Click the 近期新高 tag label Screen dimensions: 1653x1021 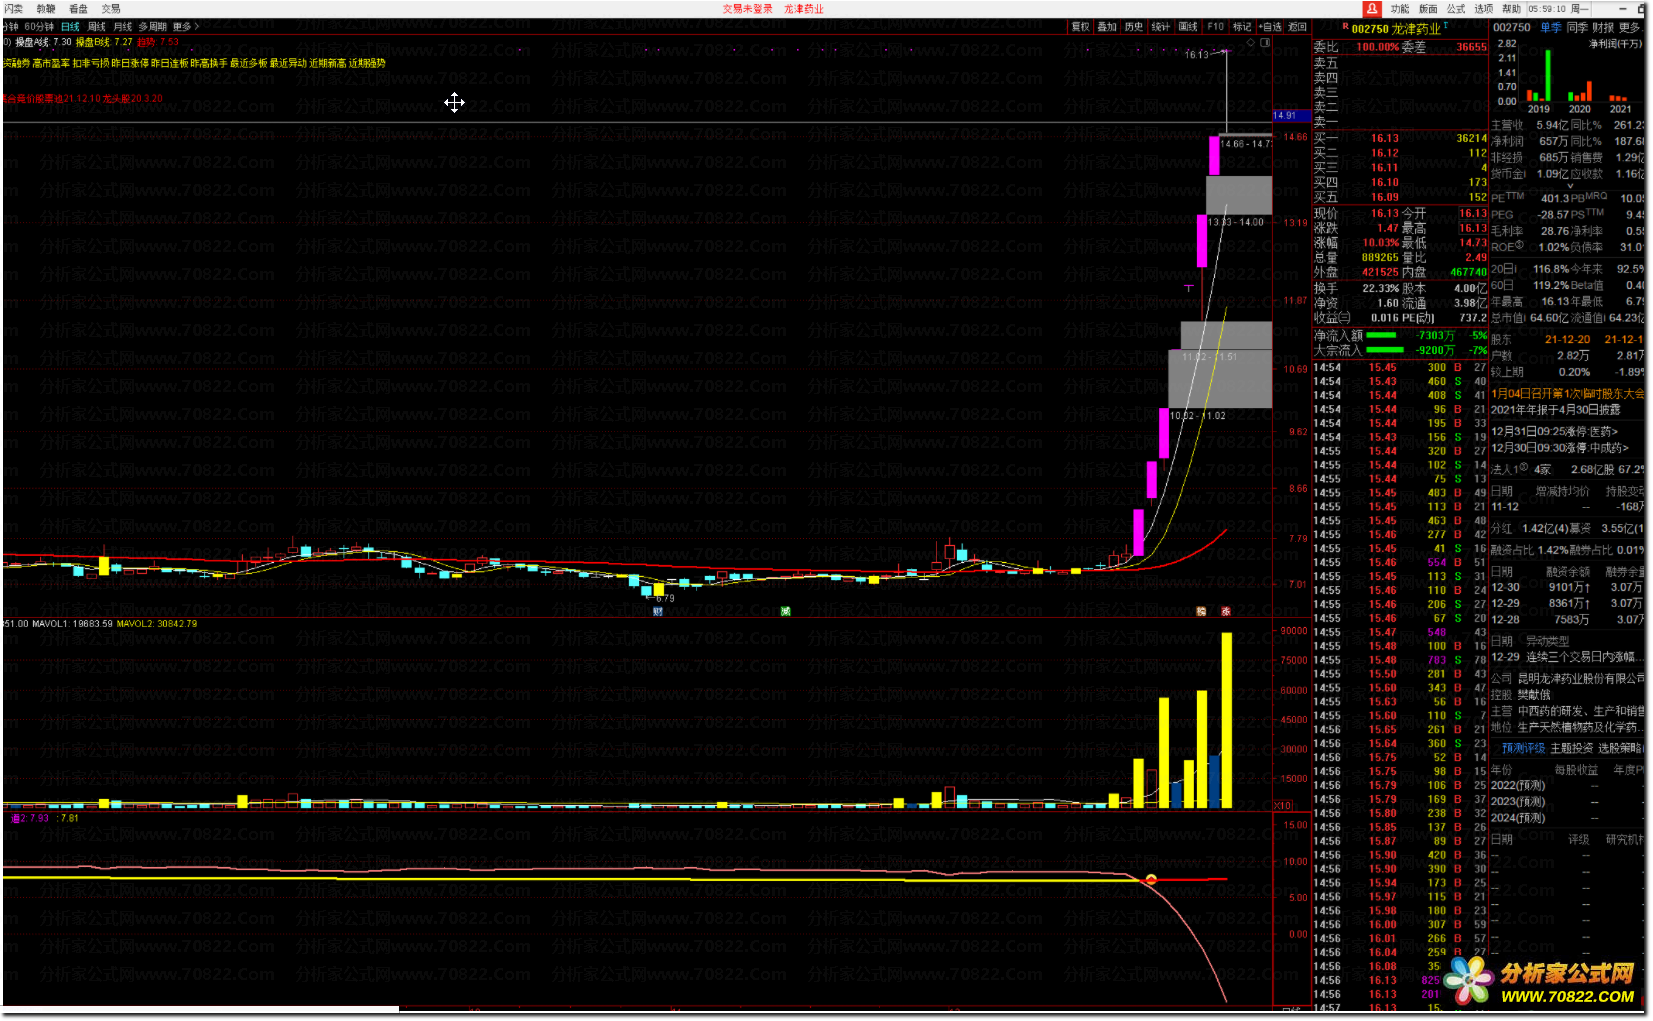[x=327, y=63]
